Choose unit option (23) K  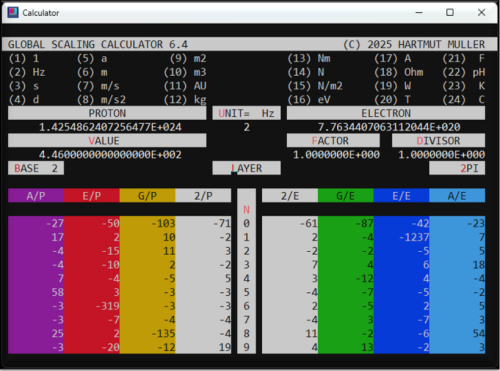pyautogui.click(x=464, y=86)
